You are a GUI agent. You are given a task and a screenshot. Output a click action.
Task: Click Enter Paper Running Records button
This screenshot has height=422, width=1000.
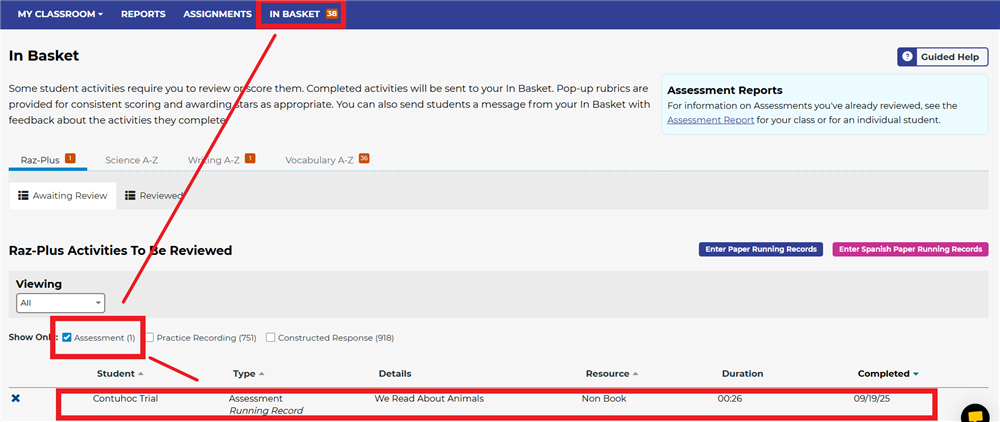(760, 249)
